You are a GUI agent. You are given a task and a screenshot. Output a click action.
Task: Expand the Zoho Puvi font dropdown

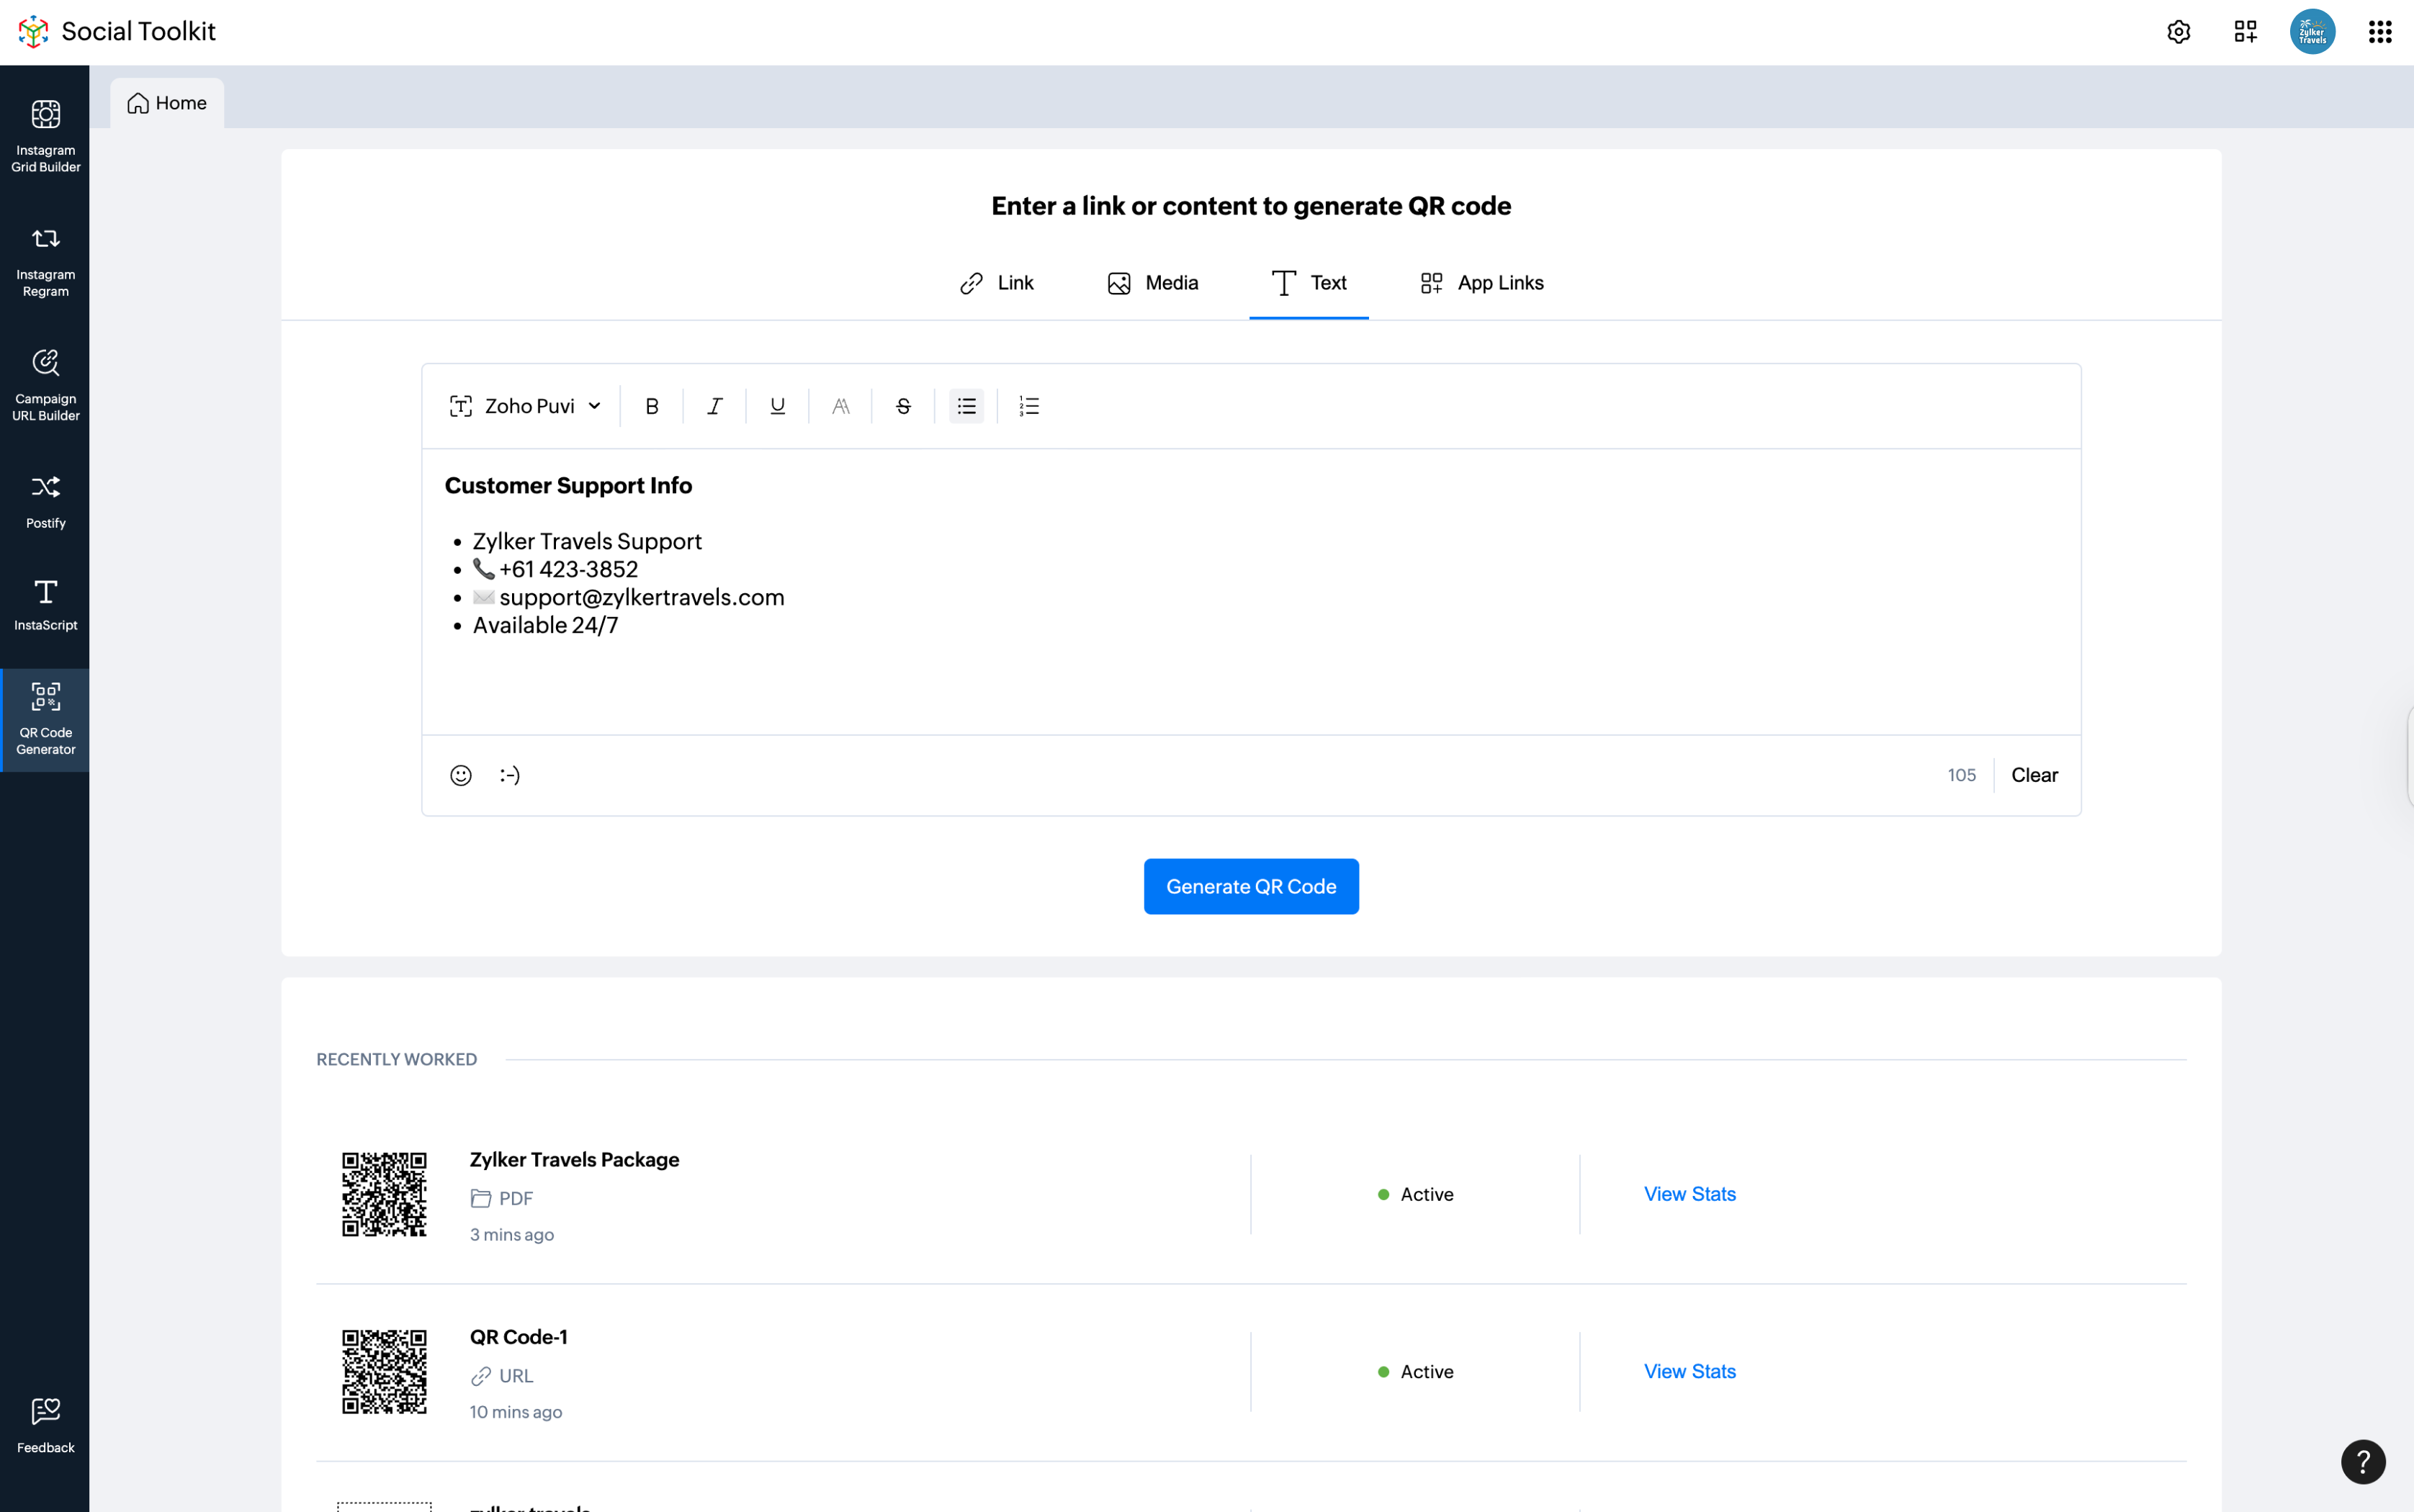tap(526, 406)
